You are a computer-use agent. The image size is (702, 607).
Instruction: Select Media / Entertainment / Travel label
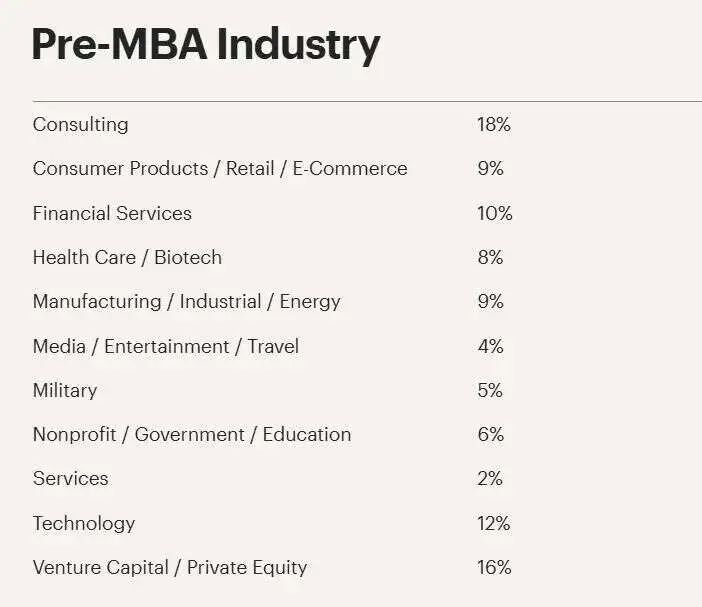click(166, 346)
